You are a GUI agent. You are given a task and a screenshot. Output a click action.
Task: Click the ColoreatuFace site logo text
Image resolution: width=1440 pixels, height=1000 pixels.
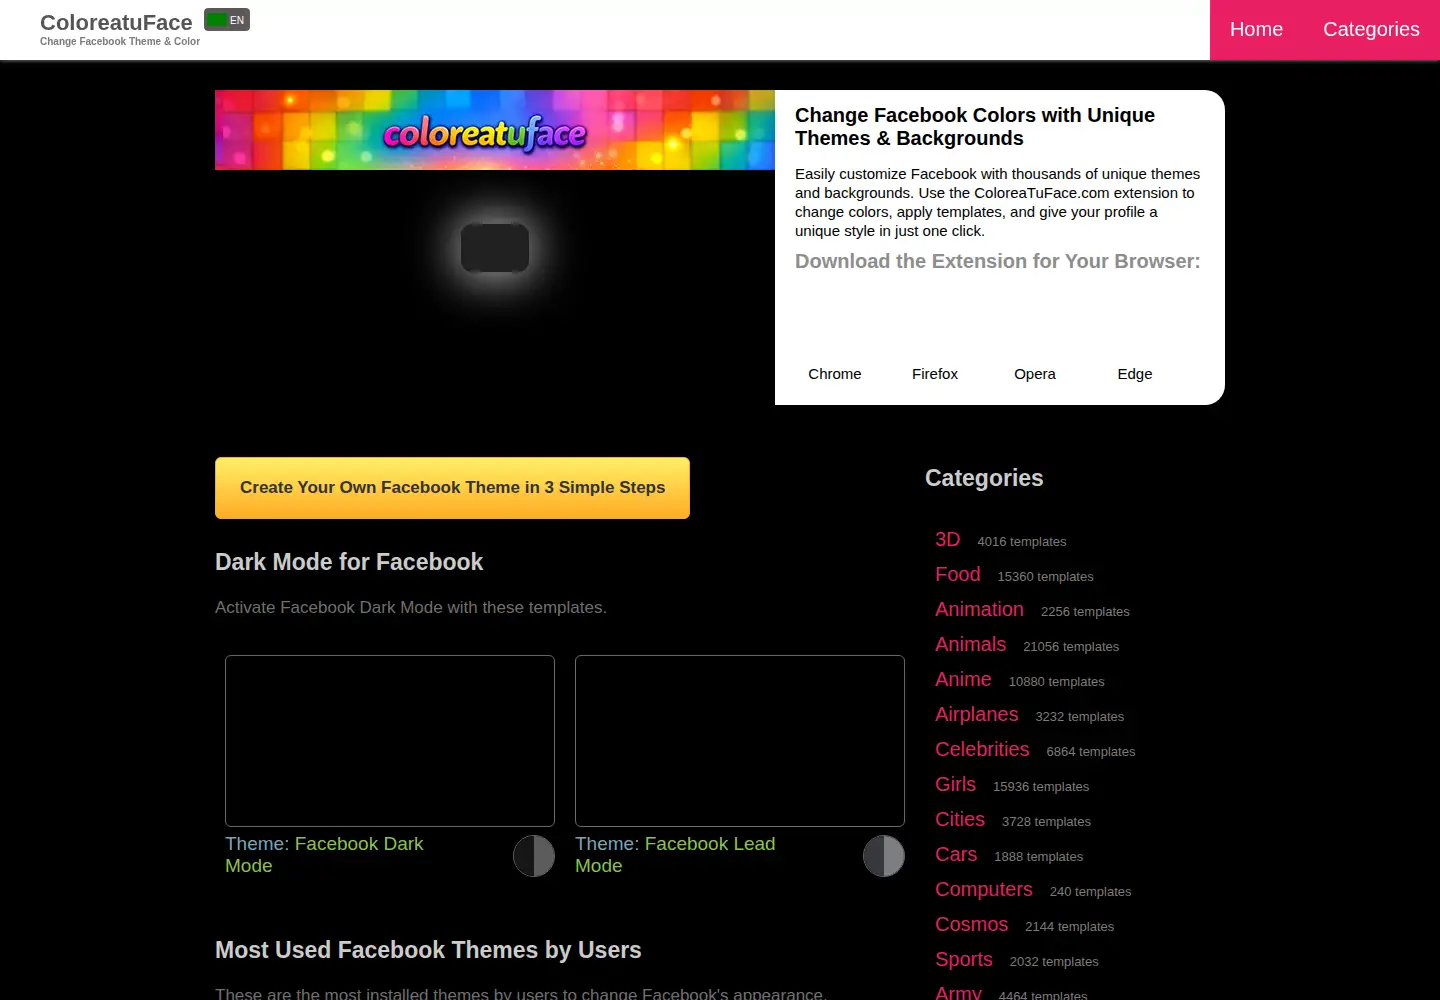[116, 22]
